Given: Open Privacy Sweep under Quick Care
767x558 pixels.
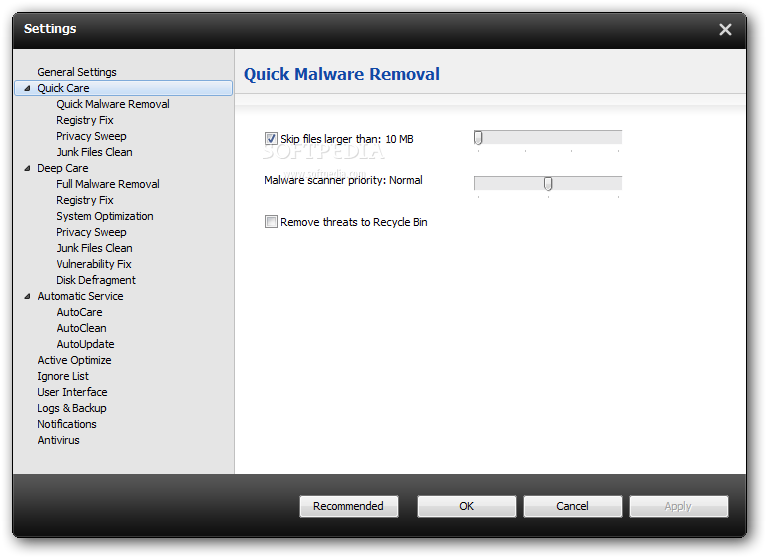Looking at the screenshot, I should click(91, 136).
